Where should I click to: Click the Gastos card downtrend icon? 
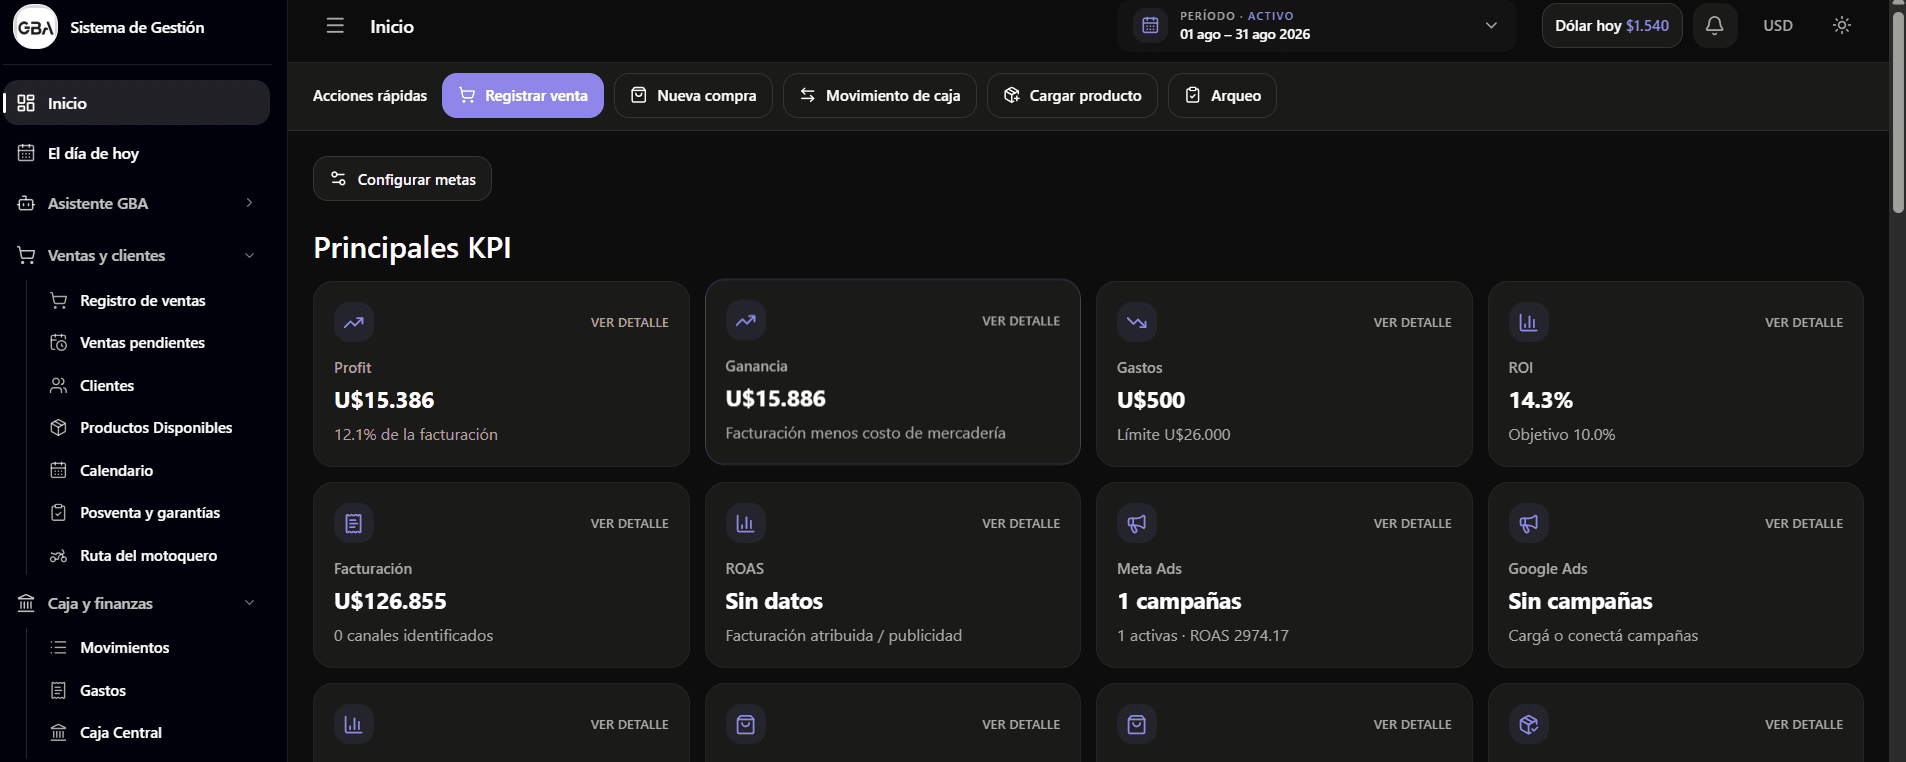tap(1137, 322)
